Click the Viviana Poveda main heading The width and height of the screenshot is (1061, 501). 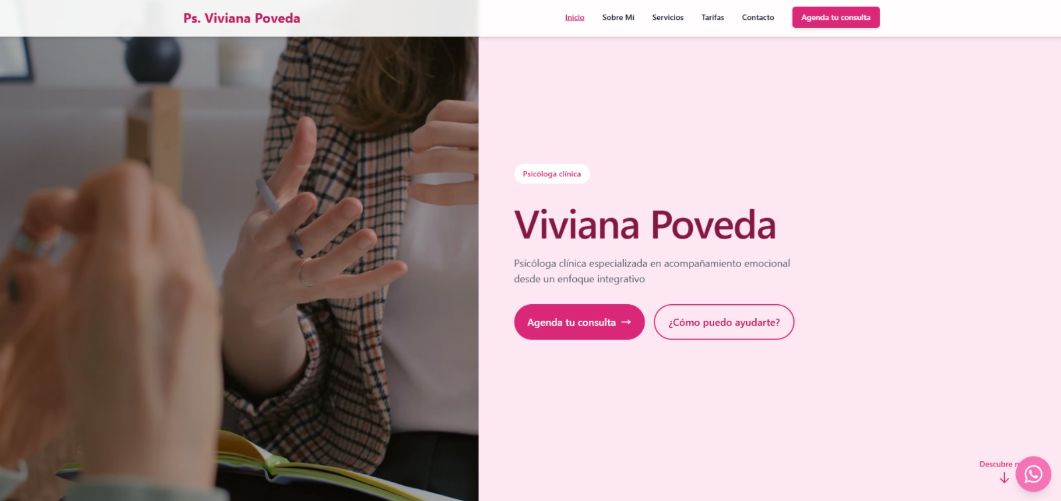click(645, 225)
